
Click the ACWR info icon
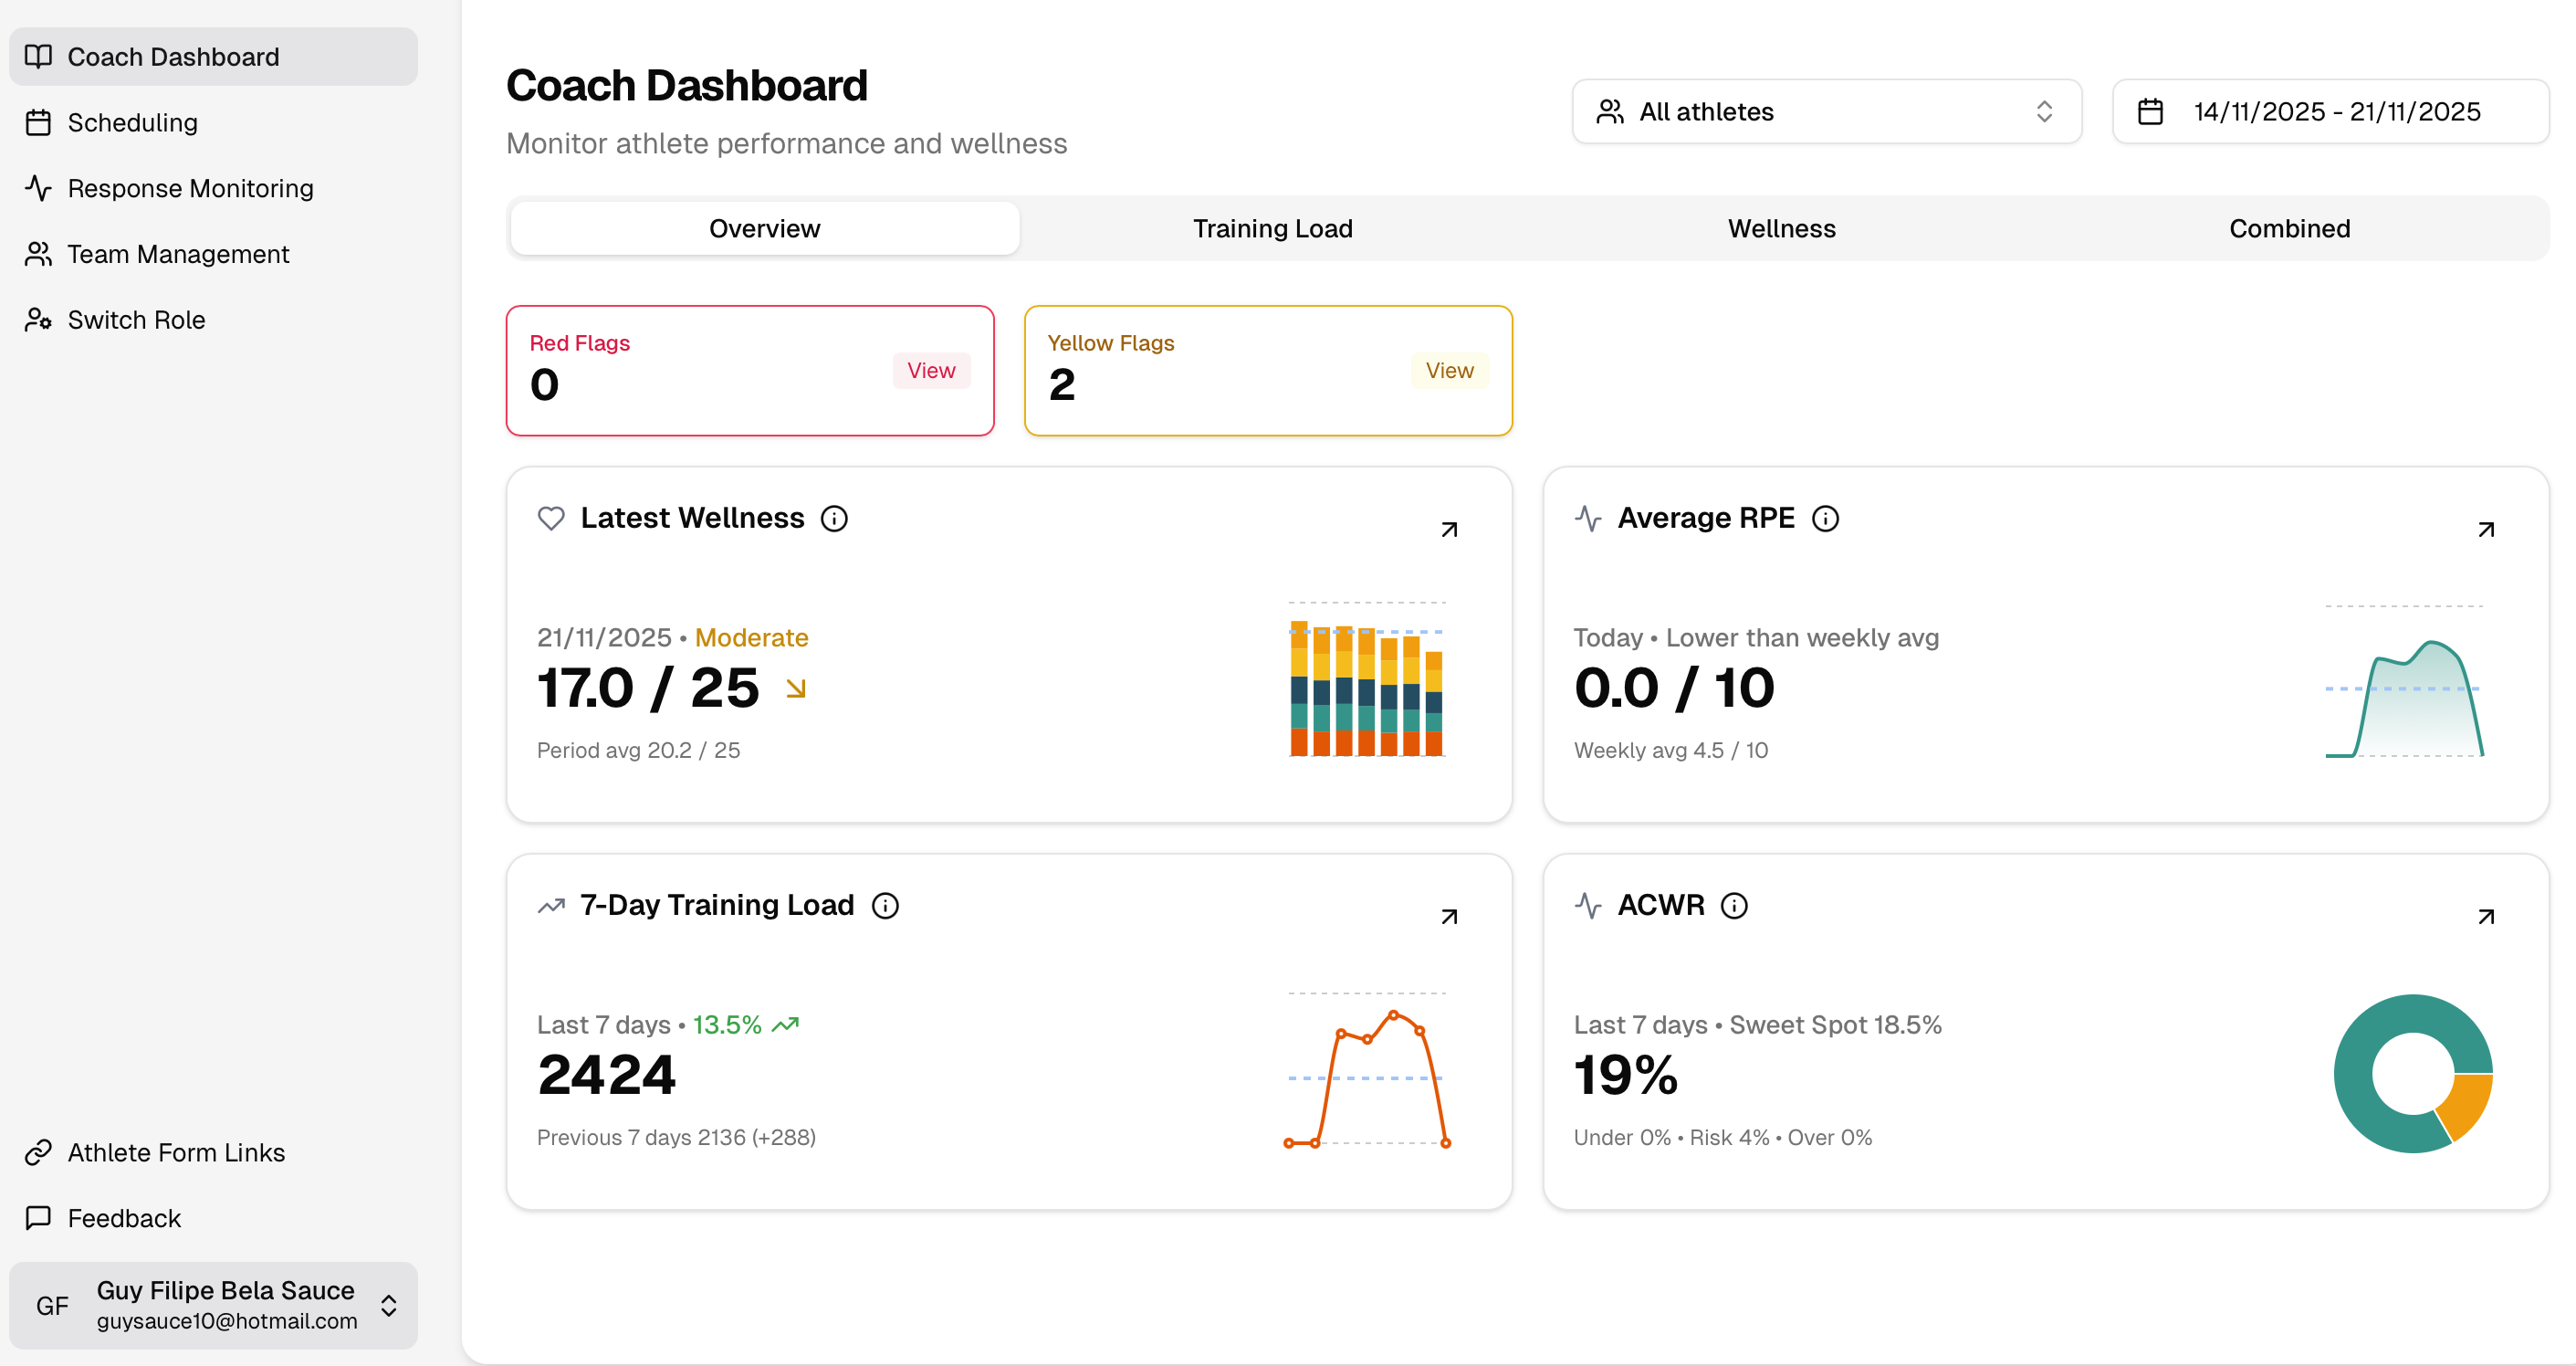pos(1734,905)
